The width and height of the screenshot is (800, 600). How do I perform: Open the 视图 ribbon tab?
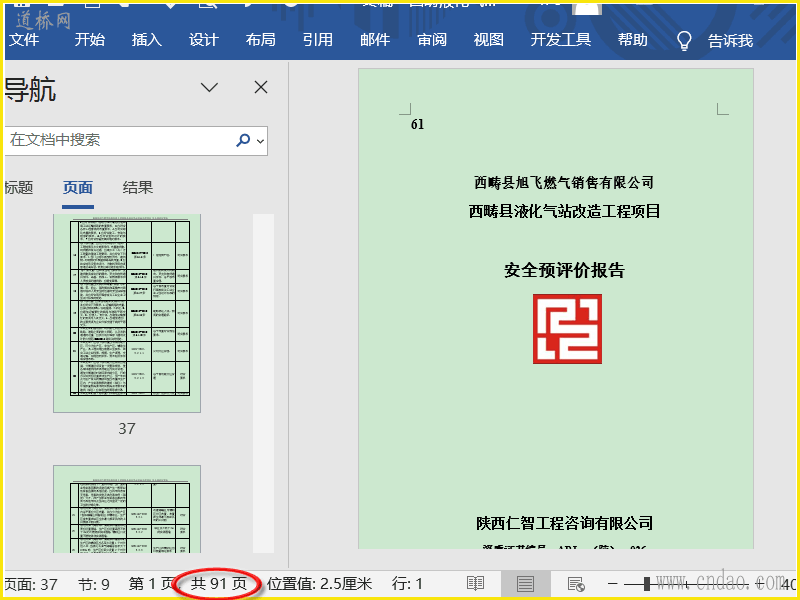tap(488, 39)
